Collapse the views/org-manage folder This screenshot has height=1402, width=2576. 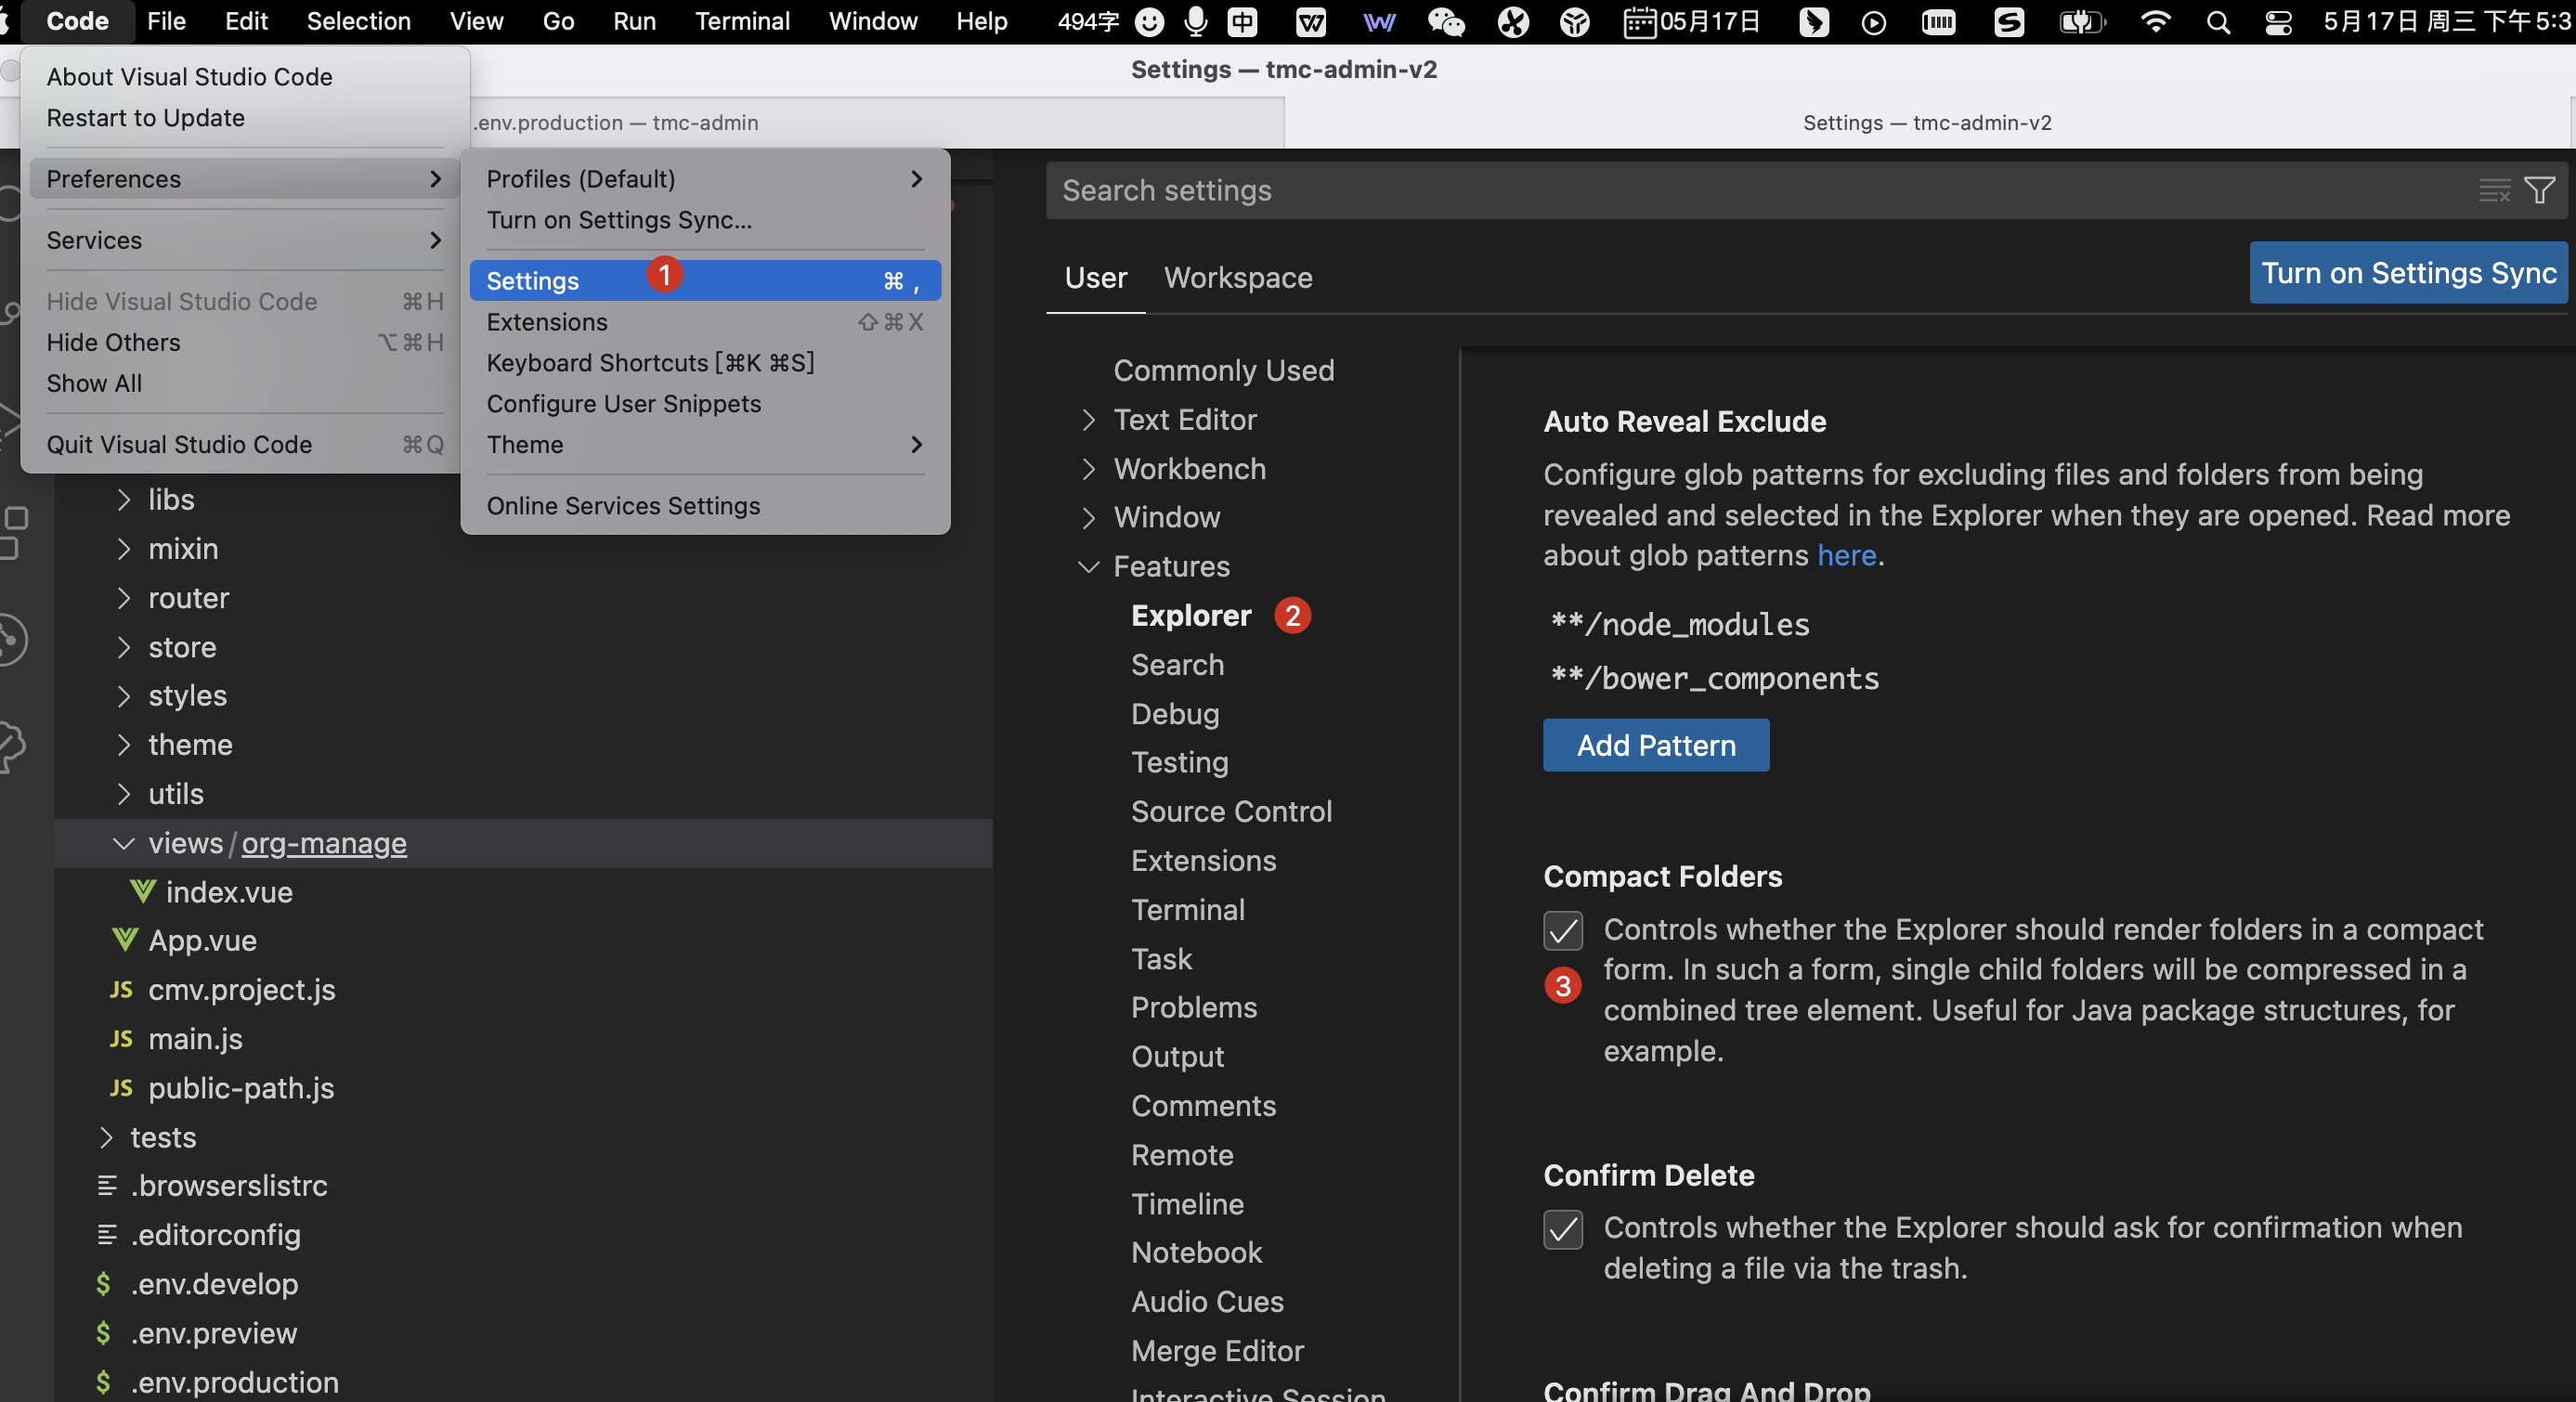124,843
